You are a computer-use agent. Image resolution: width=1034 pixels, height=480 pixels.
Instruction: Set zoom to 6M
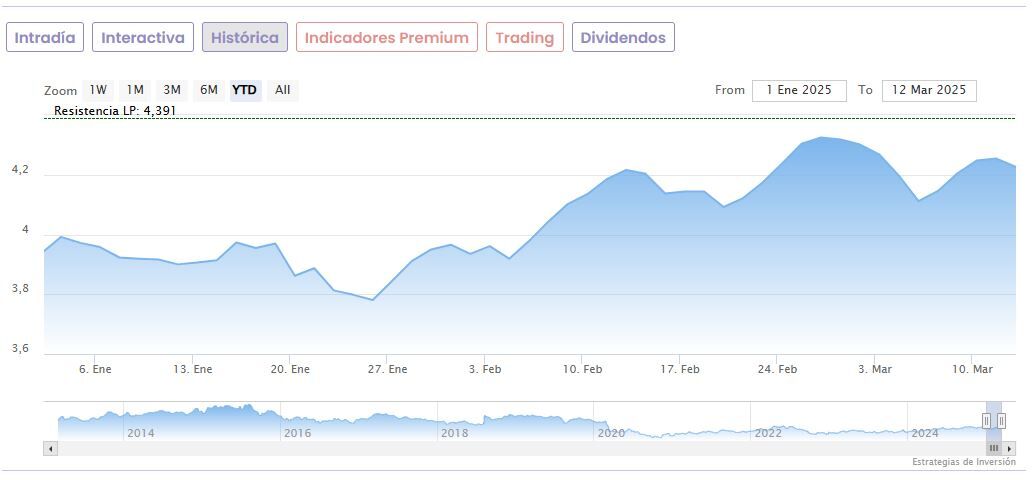coord(208,90)
